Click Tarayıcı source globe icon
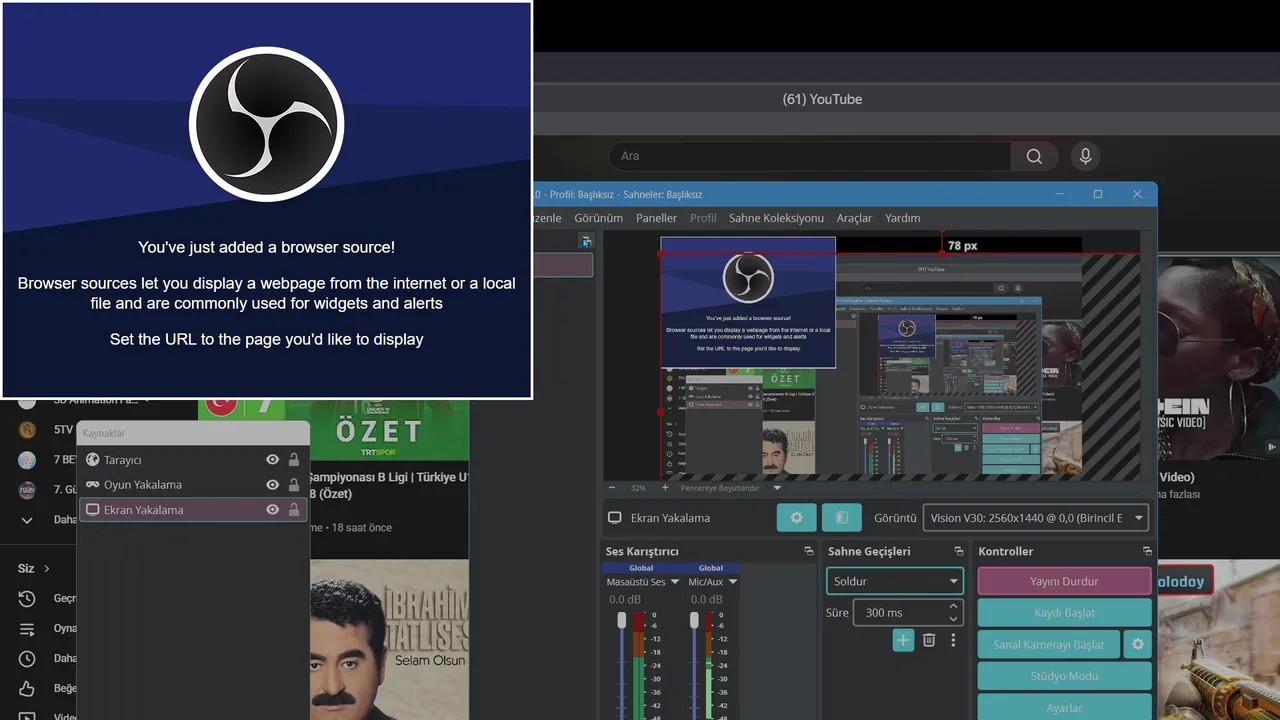This screenshot has width=1280, height=720. point(93,460)
